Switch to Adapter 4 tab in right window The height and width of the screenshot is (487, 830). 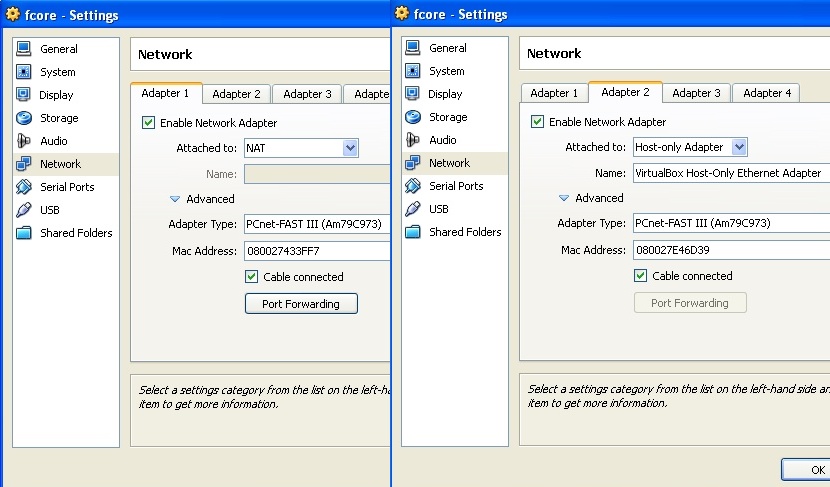click(767, 93)
